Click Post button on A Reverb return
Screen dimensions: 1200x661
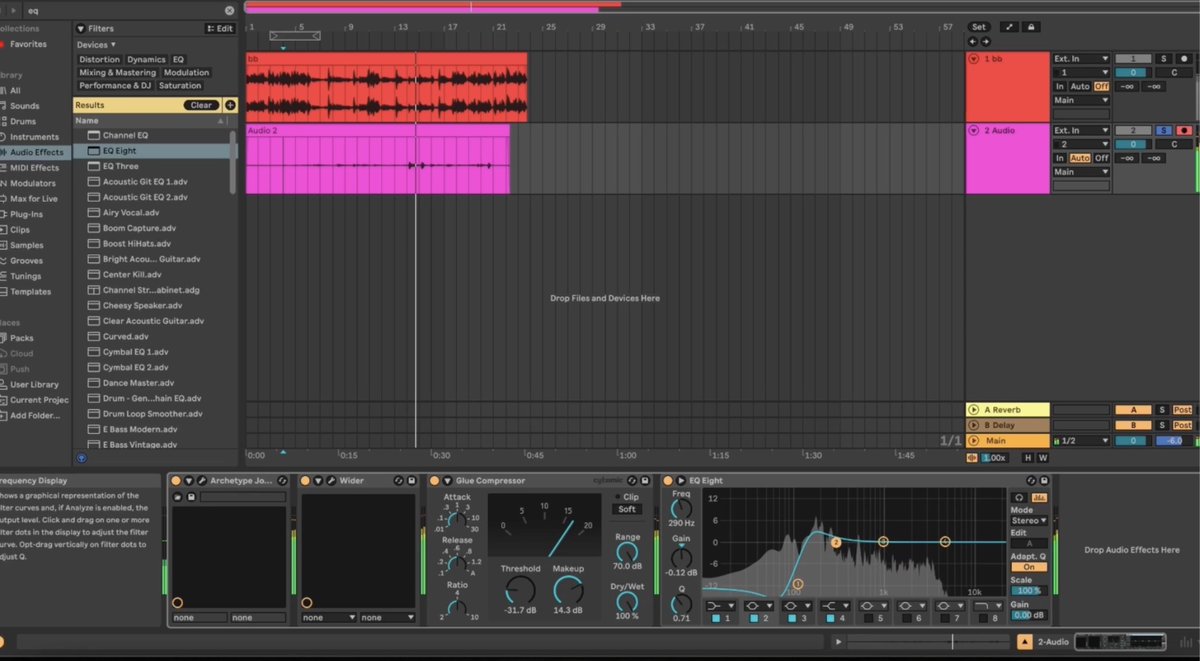(x=1183, y=410)
